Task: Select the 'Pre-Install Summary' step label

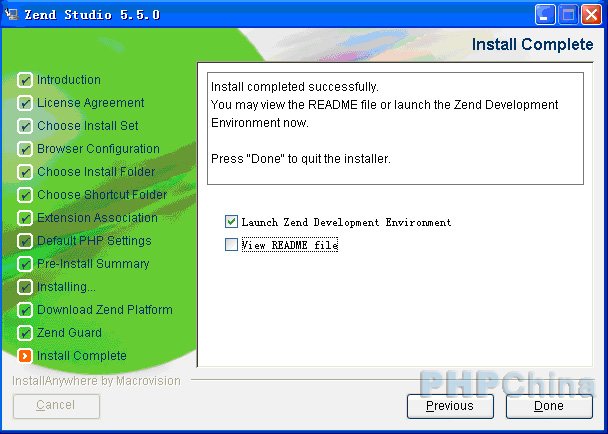Action: [93, 264]
